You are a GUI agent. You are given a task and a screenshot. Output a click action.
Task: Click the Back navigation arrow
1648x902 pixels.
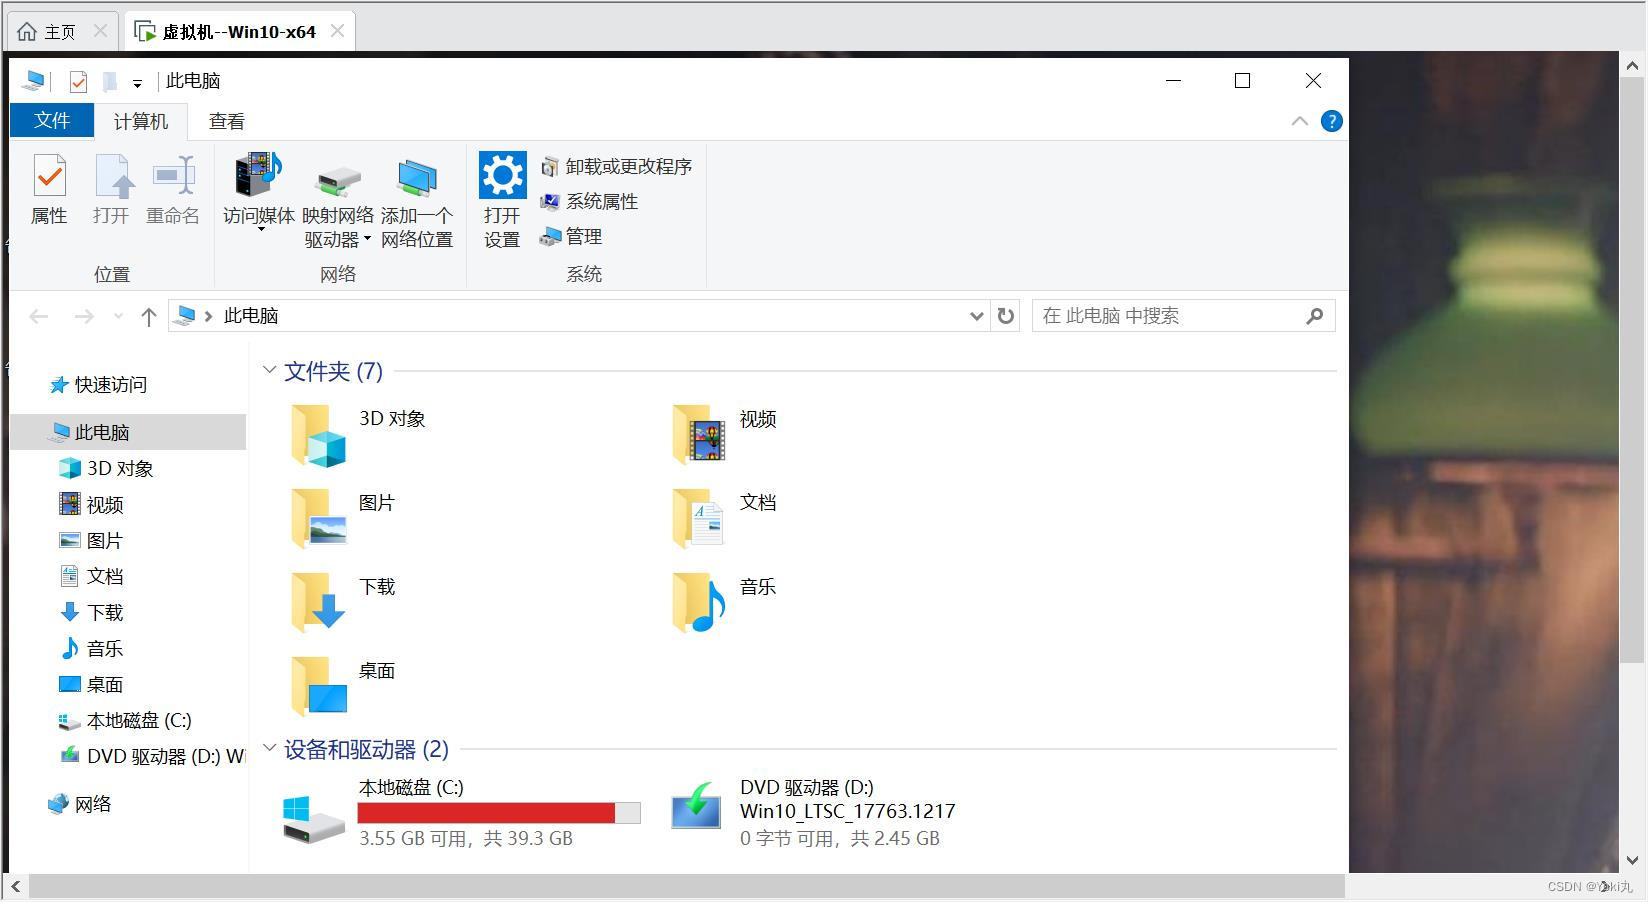tap(39, 316)
